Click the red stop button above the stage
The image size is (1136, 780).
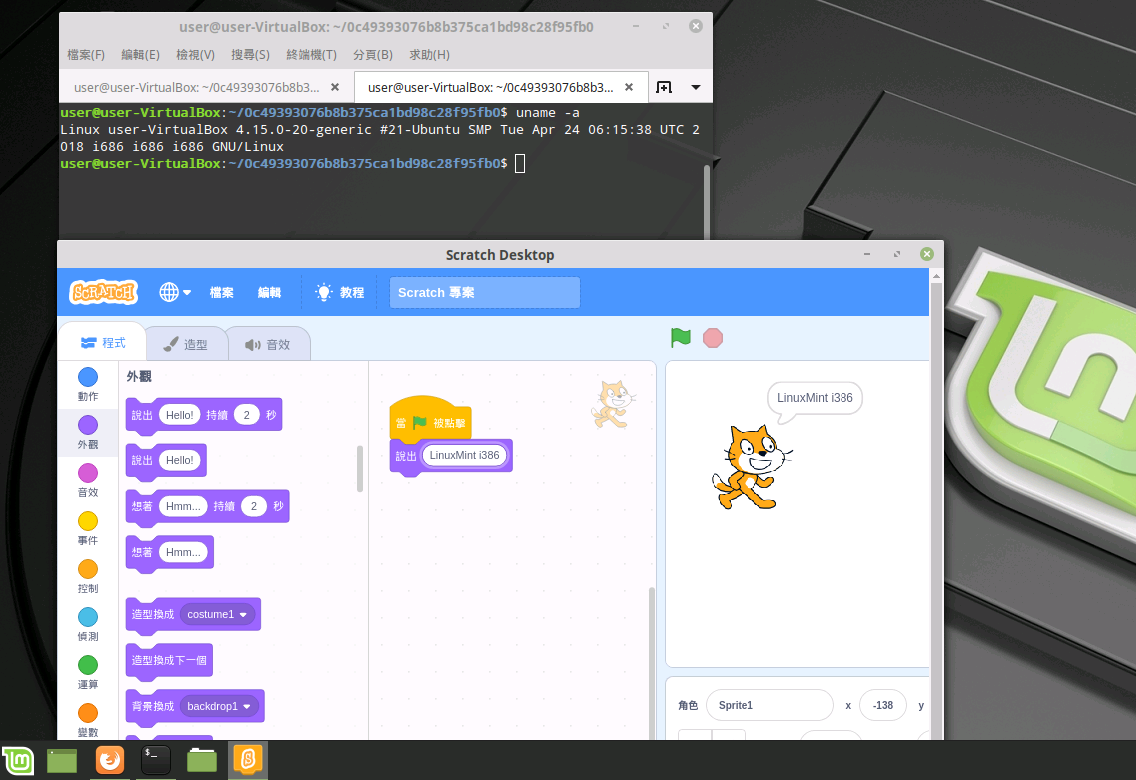(x=713, y=338)
